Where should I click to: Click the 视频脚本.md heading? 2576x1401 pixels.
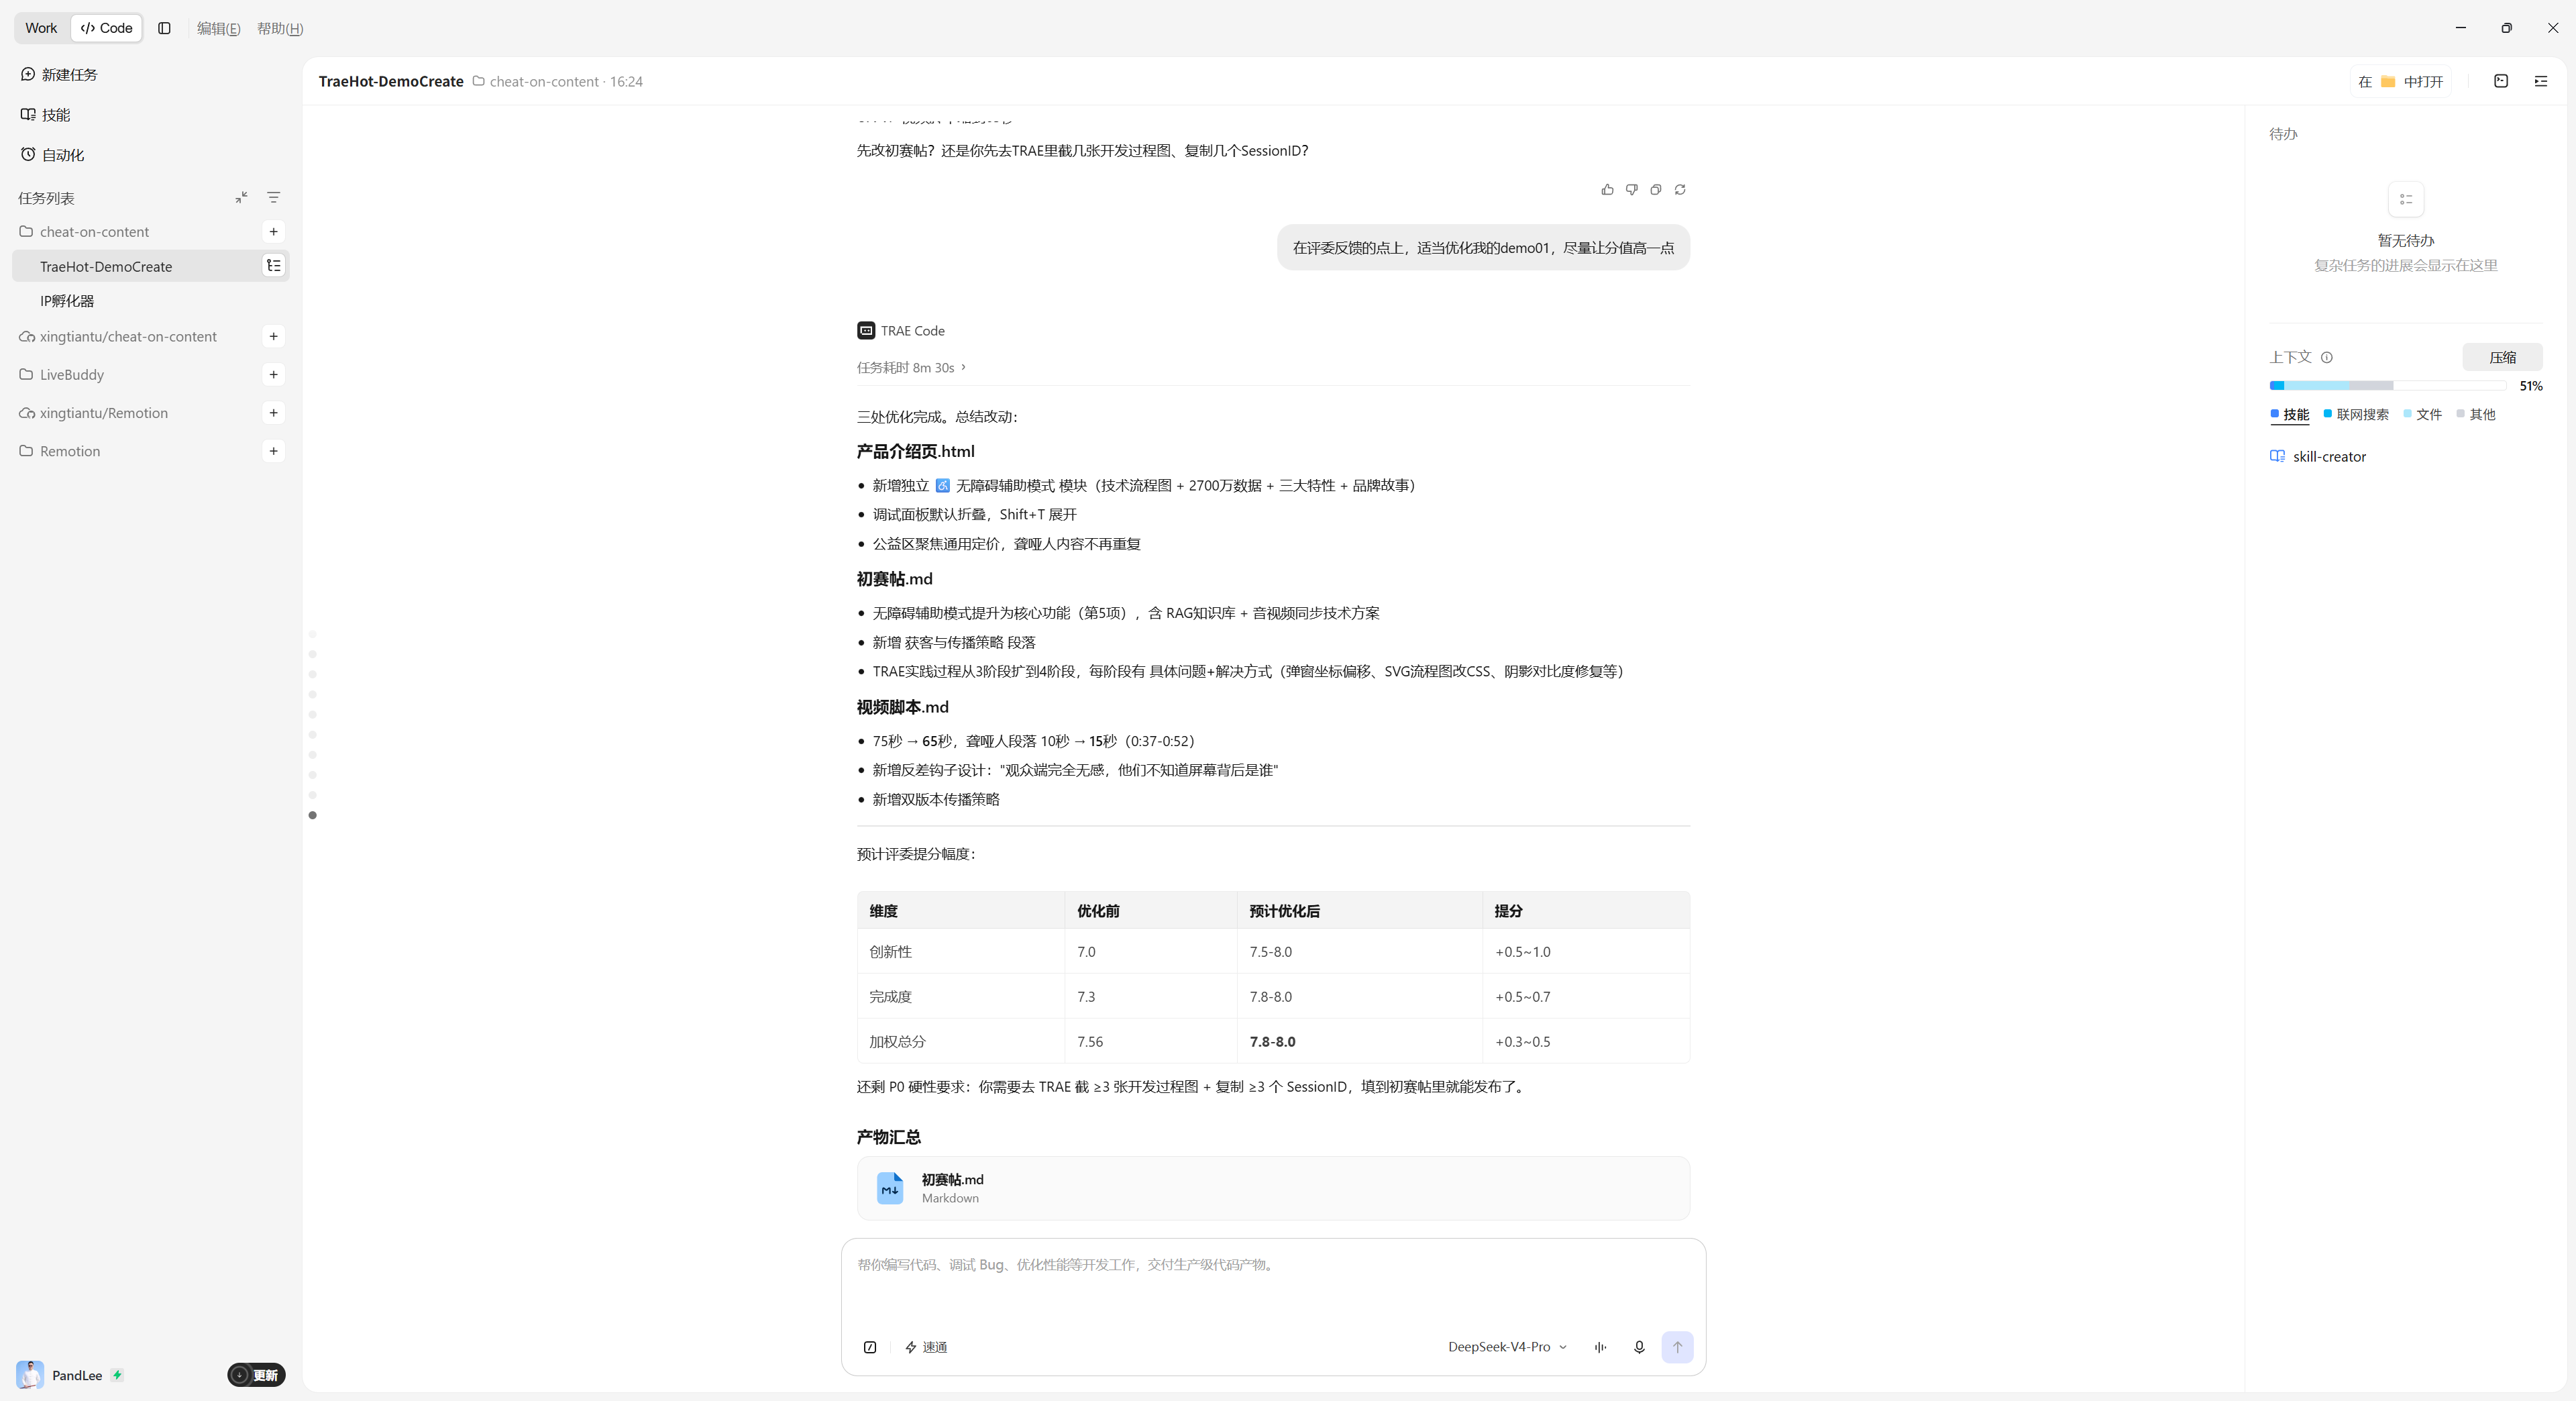(903, 707)
